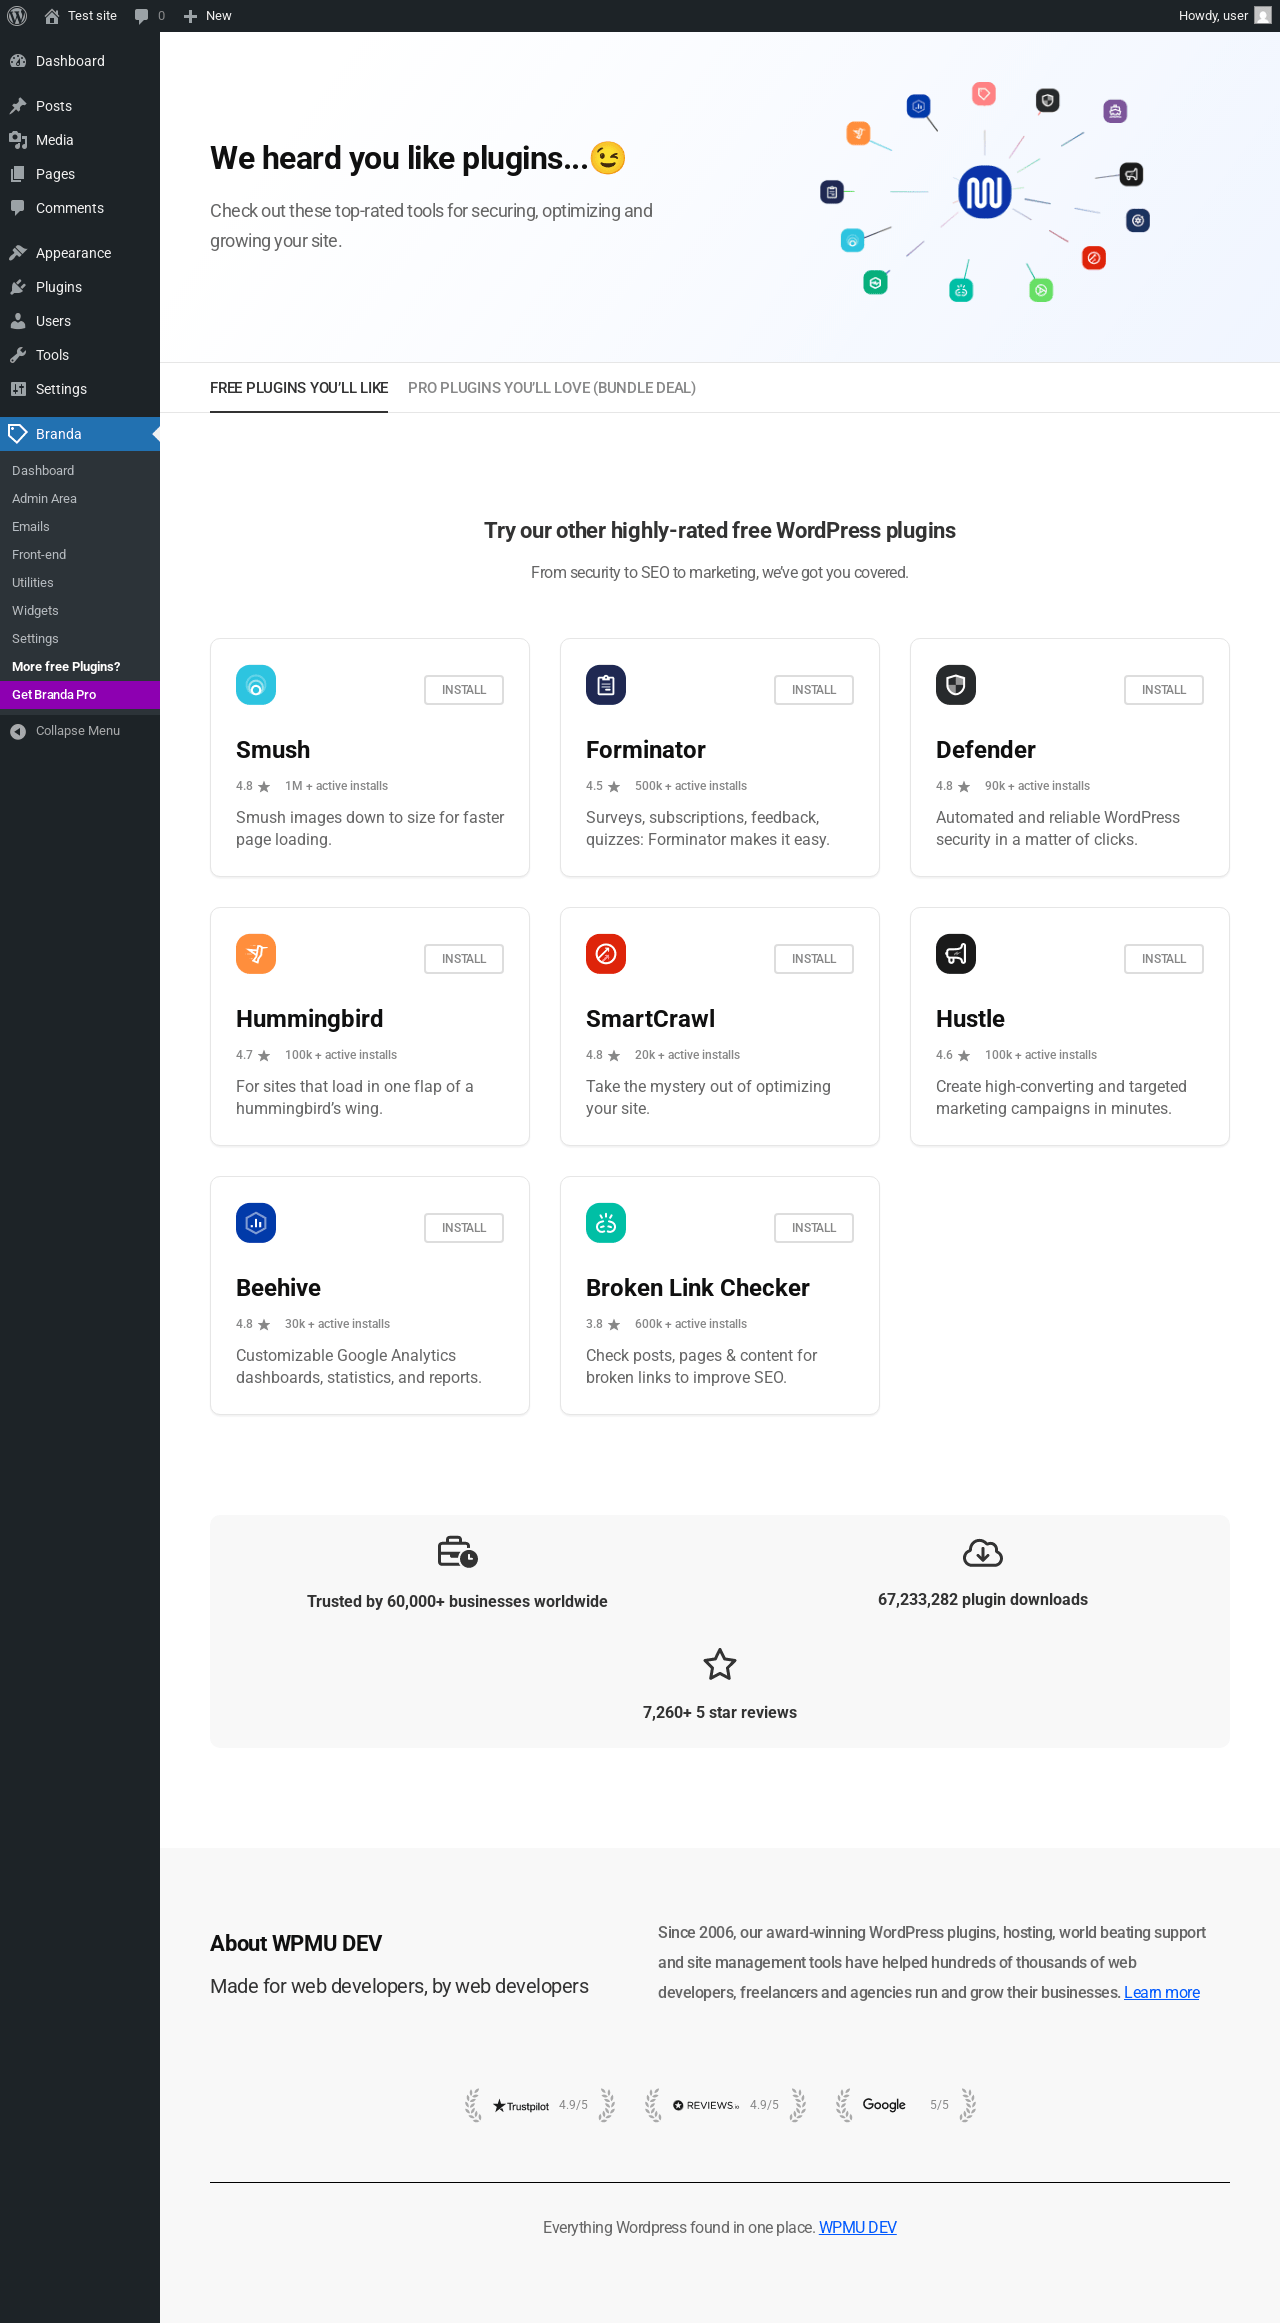Switch to Pro Plugins You'll Love tab

click(552, 388)
